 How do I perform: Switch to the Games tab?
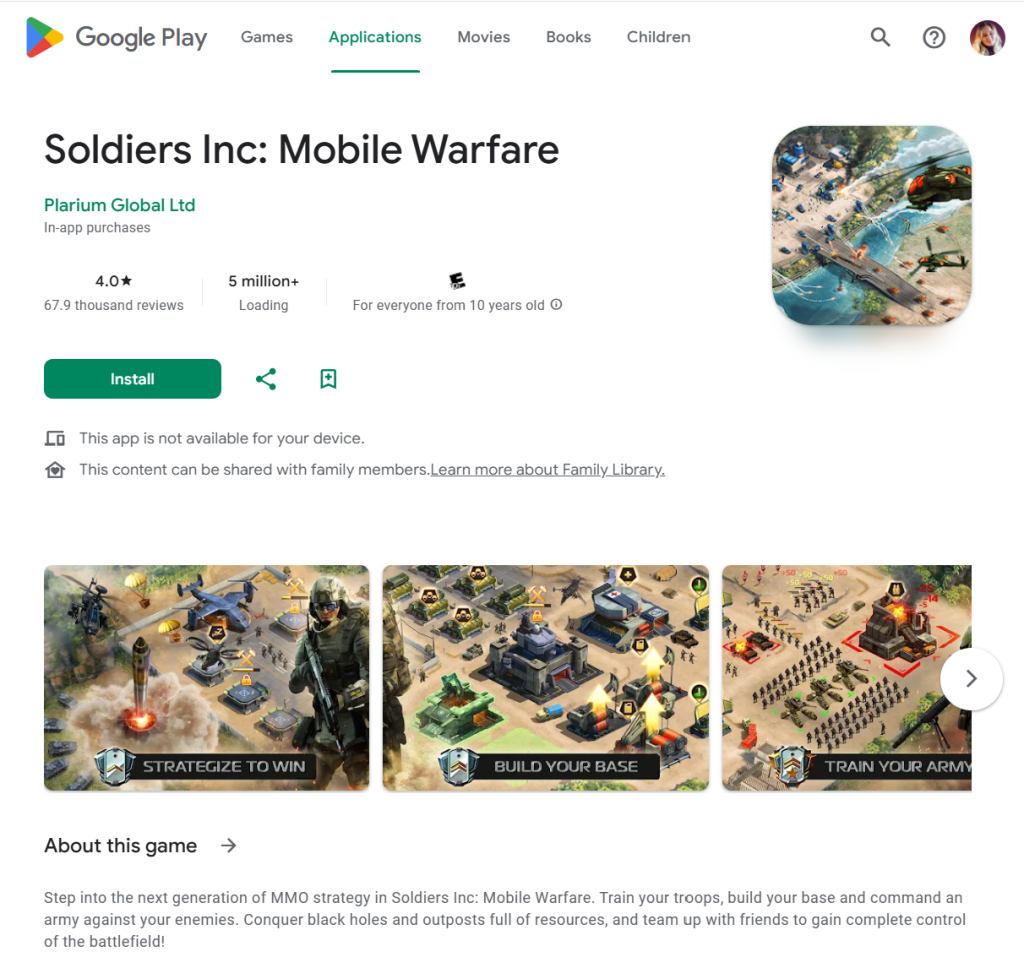pos(266,37)
